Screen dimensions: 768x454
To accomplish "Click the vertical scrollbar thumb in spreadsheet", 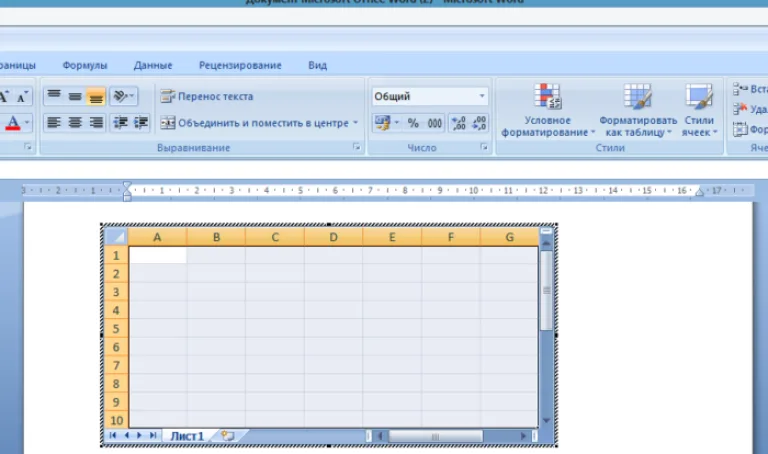I will 547,290.
